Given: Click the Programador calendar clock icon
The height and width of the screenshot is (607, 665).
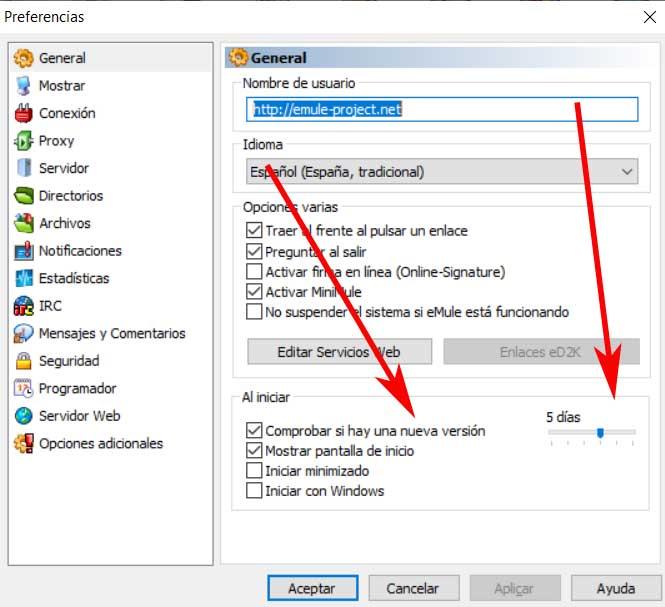Looking at the screenshot, I should point(23,388).
